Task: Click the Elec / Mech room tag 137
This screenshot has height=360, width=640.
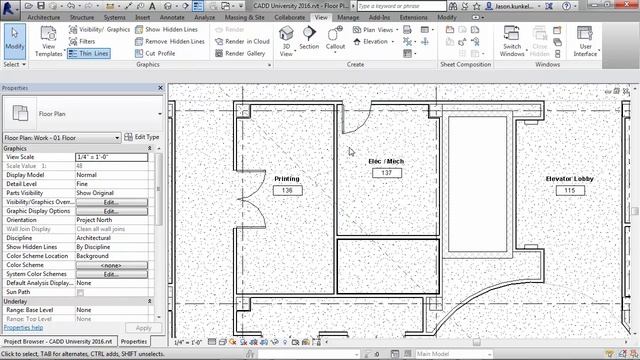Action: 387,173
